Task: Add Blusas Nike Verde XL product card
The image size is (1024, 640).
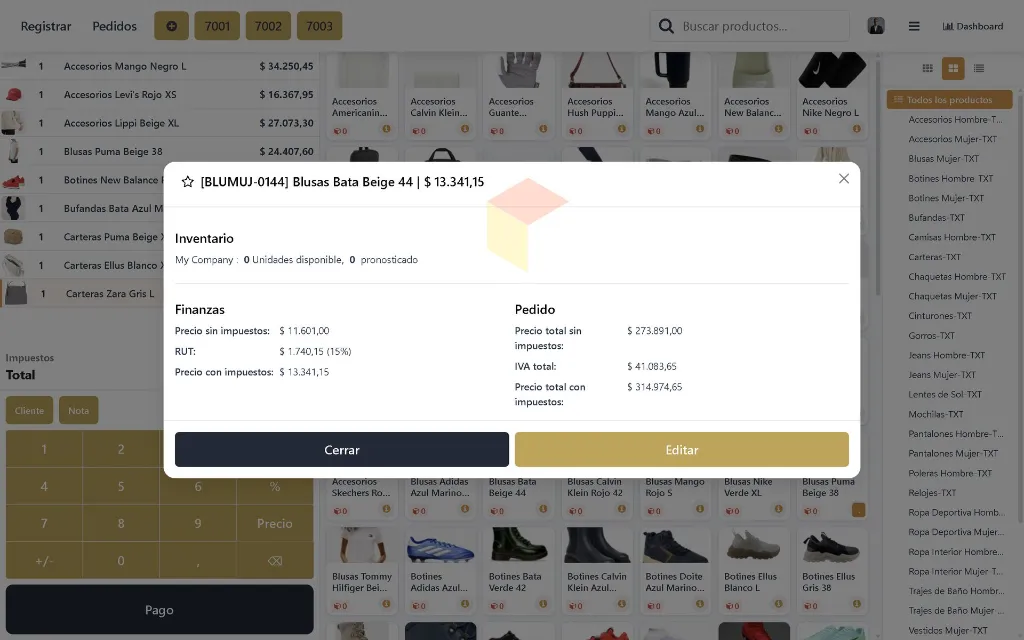Action: click(x=754, y=498)
